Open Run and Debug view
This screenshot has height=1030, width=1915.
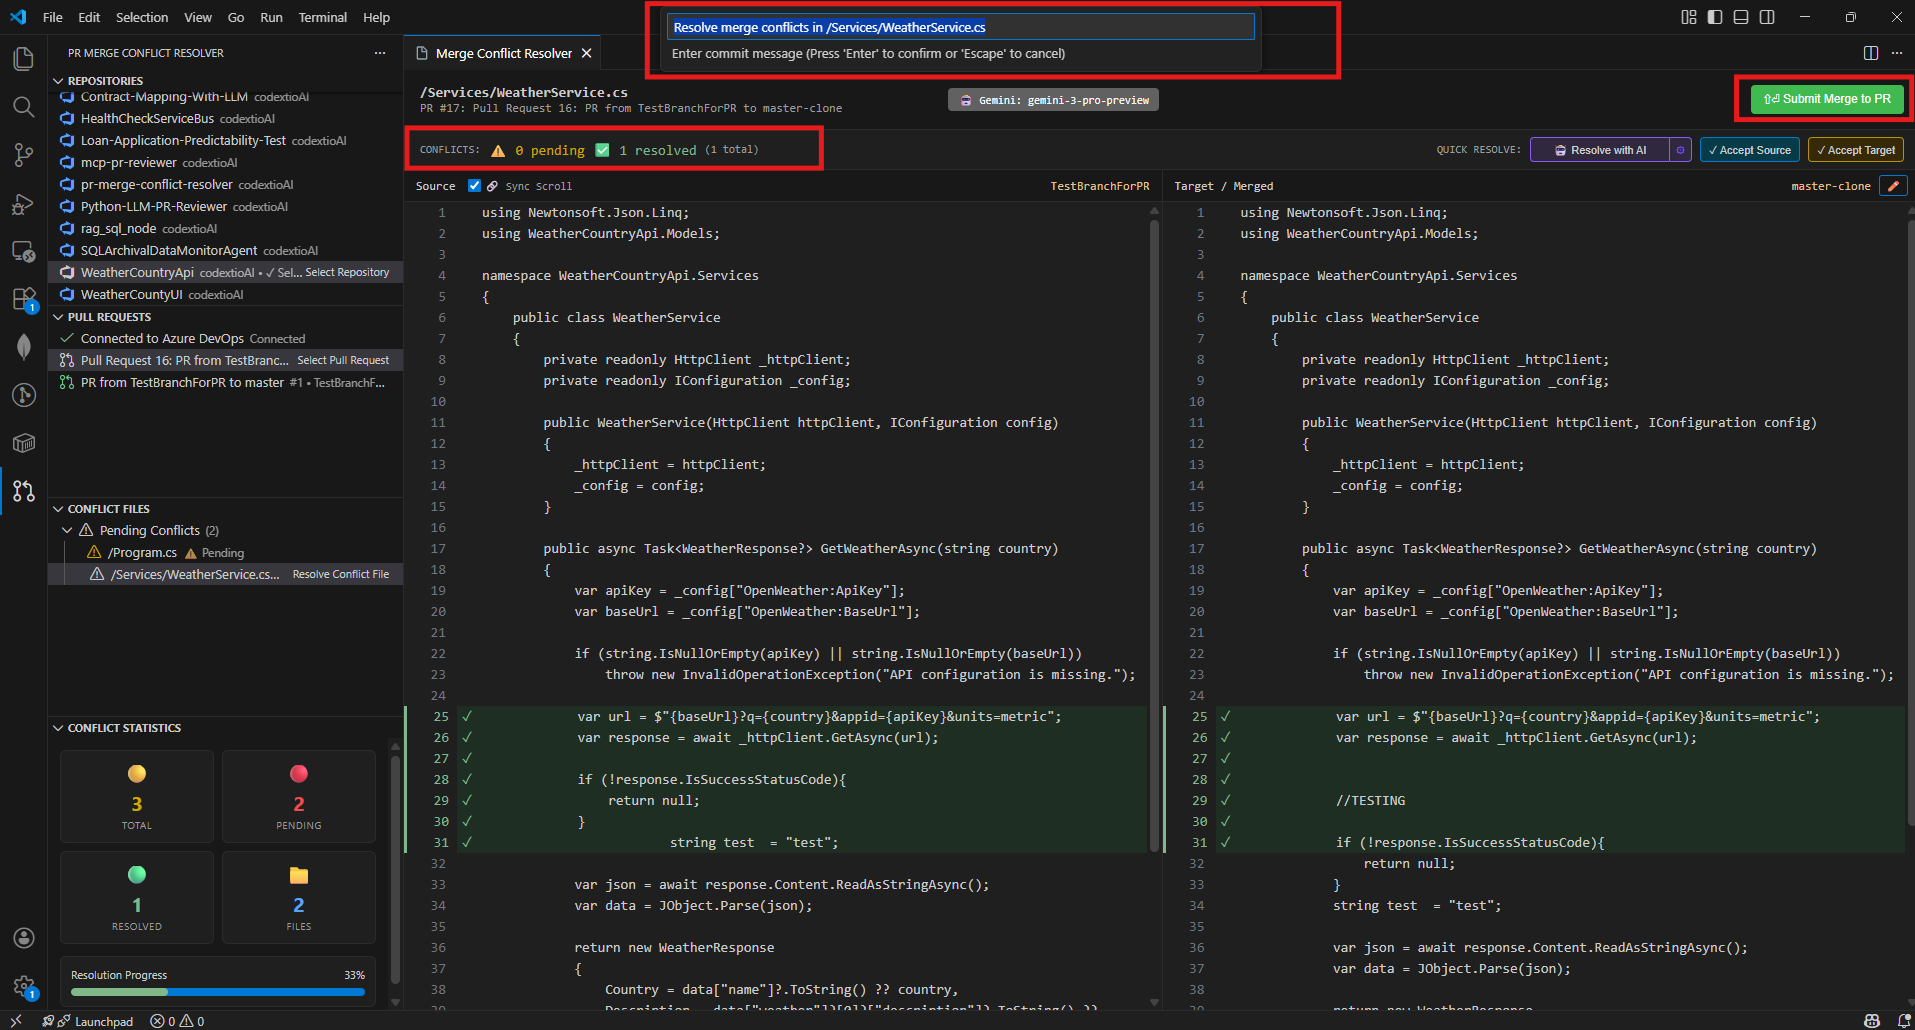pos(23,204)
